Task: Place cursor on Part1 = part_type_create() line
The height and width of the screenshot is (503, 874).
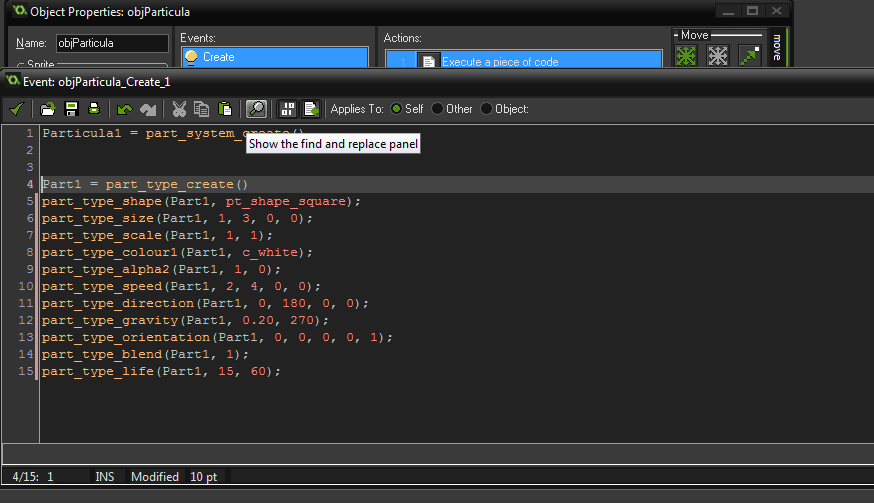Action: pyautogui.click(x=145, y=184)
